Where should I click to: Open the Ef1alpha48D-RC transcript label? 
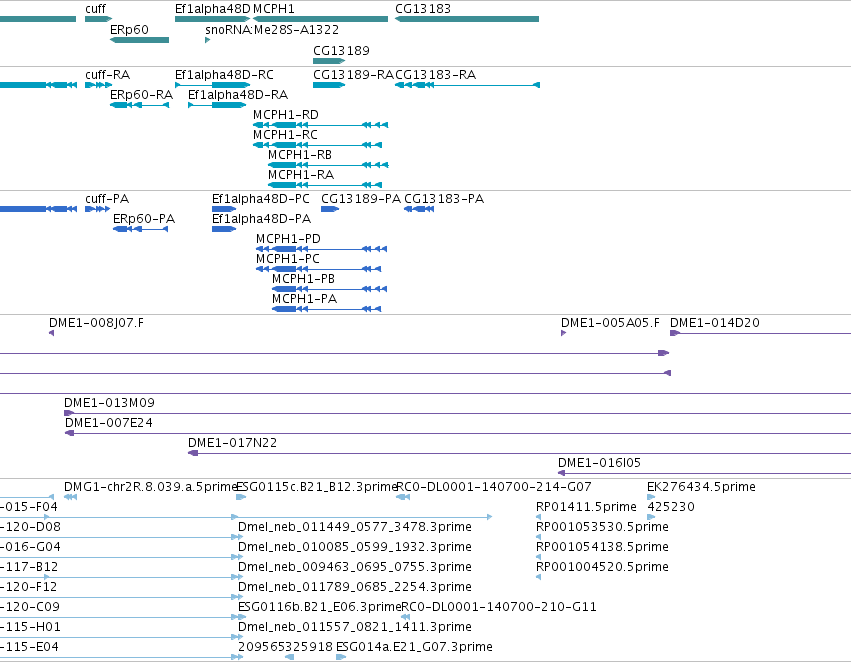[x=224, y=74]
